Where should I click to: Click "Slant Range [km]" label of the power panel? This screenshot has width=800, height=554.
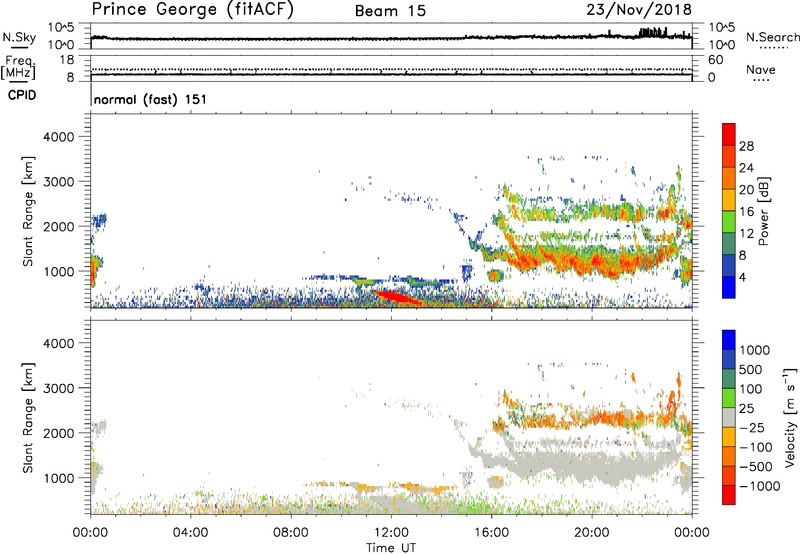tap(28, 211)
